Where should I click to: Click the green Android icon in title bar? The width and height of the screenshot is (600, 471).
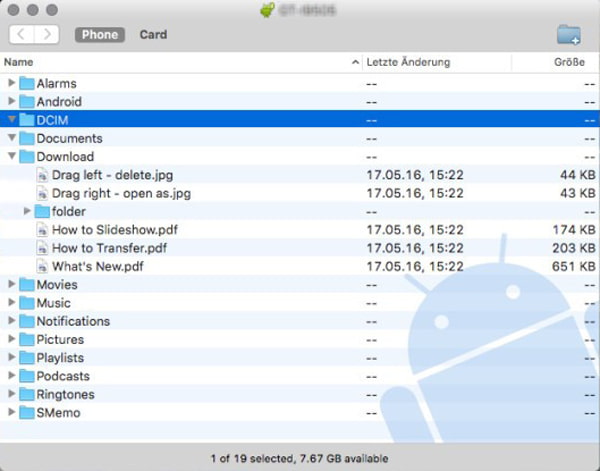pos(268,10)
